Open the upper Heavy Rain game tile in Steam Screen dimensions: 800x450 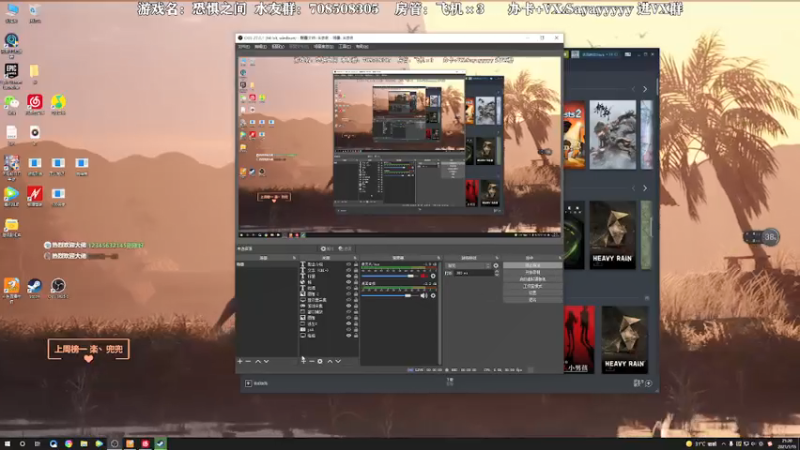[x=612, y=235]
